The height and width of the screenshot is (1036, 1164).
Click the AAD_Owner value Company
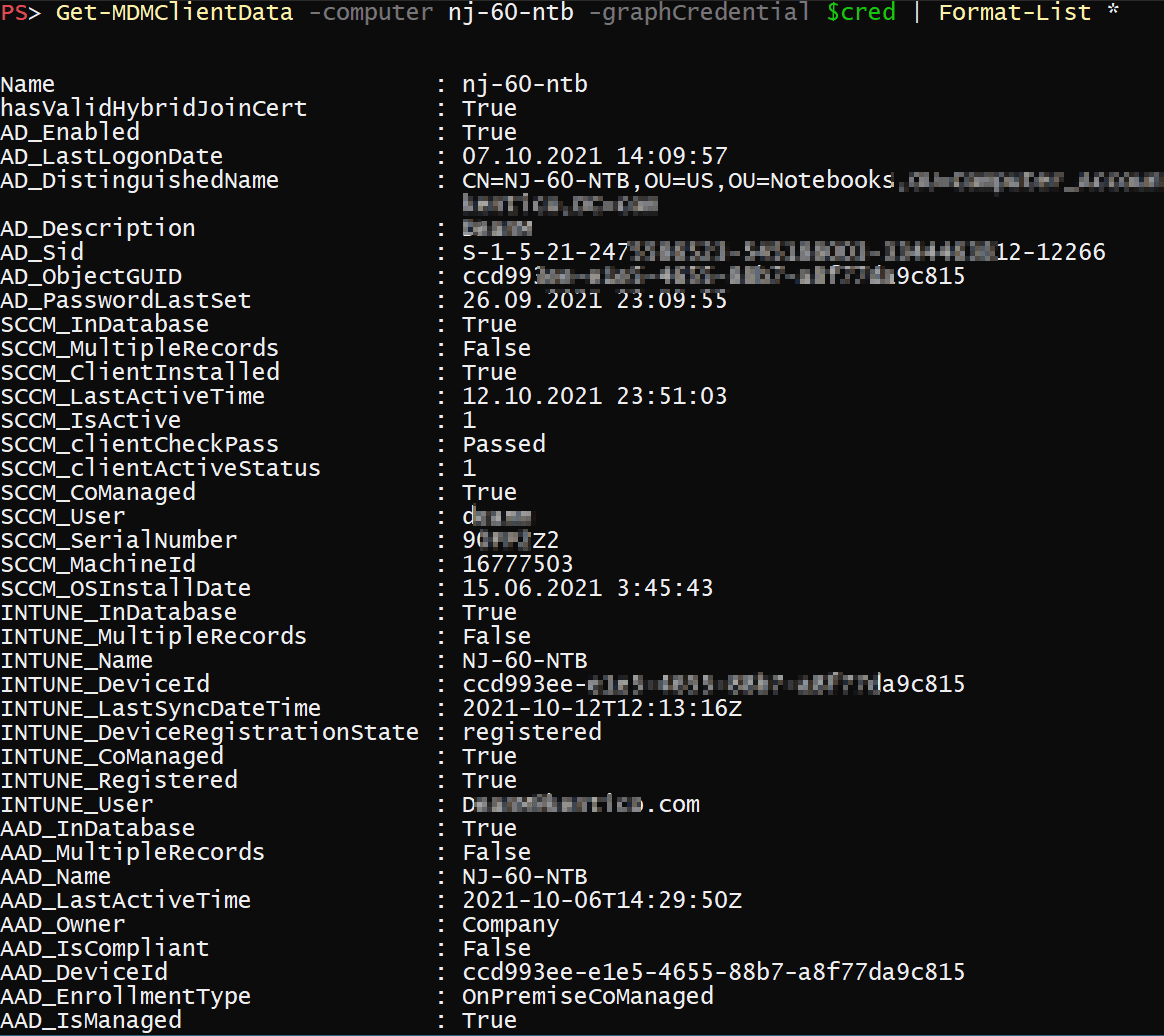coord(510,924)
